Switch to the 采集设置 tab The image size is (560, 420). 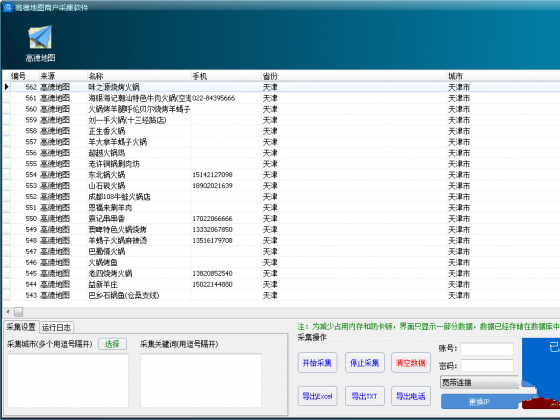click(21, 327)
